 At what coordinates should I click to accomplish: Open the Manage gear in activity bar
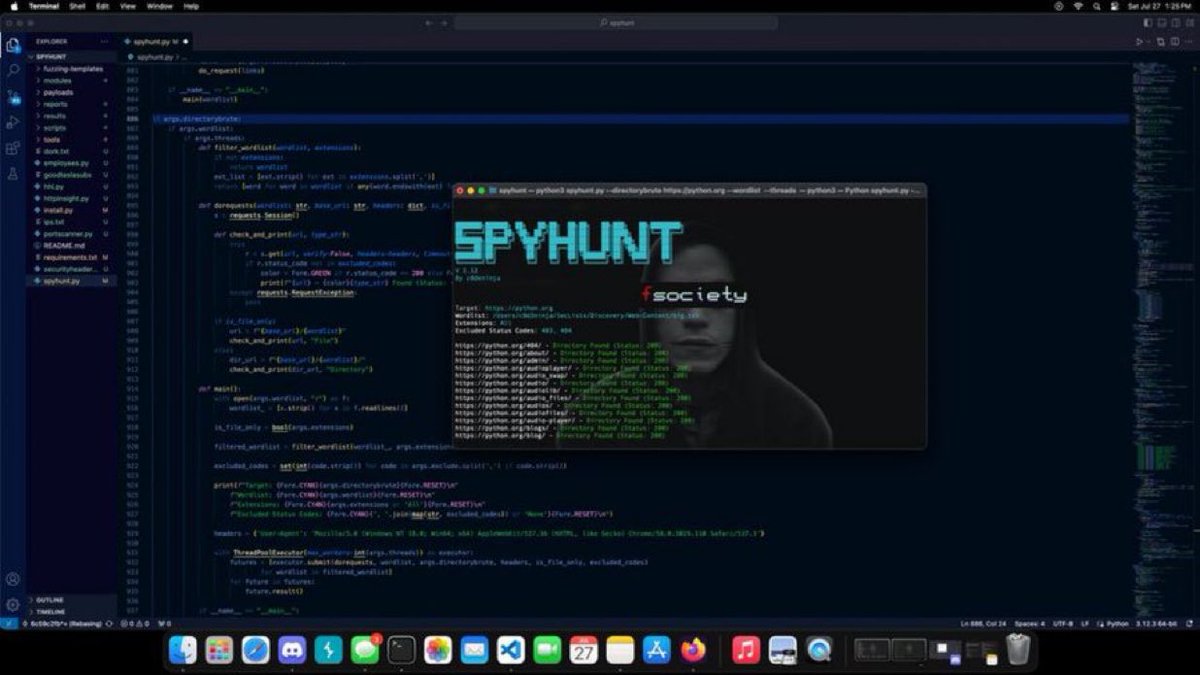(12, 604)
